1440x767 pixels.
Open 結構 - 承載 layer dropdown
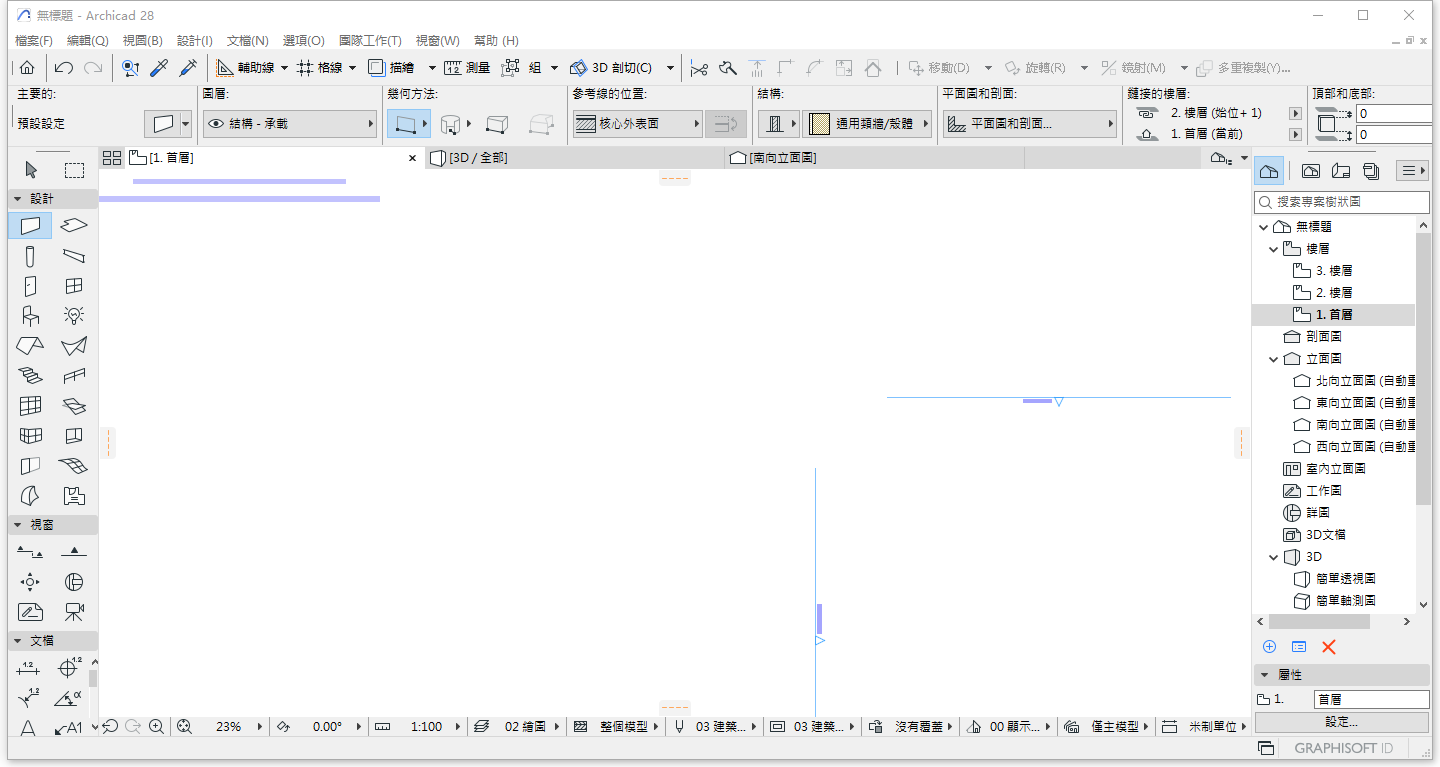point(290,124)
